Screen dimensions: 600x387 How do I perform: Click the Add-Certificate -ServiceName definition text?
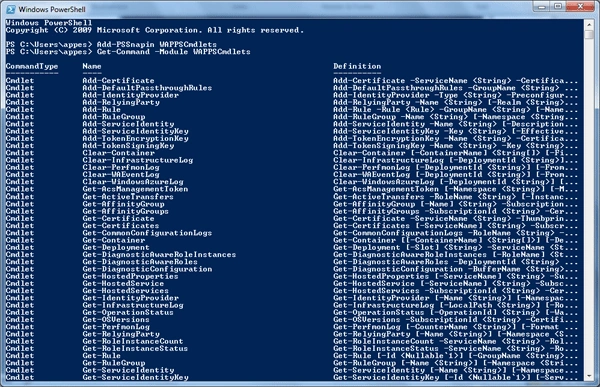pyautogui.click(x=455, y=81)
